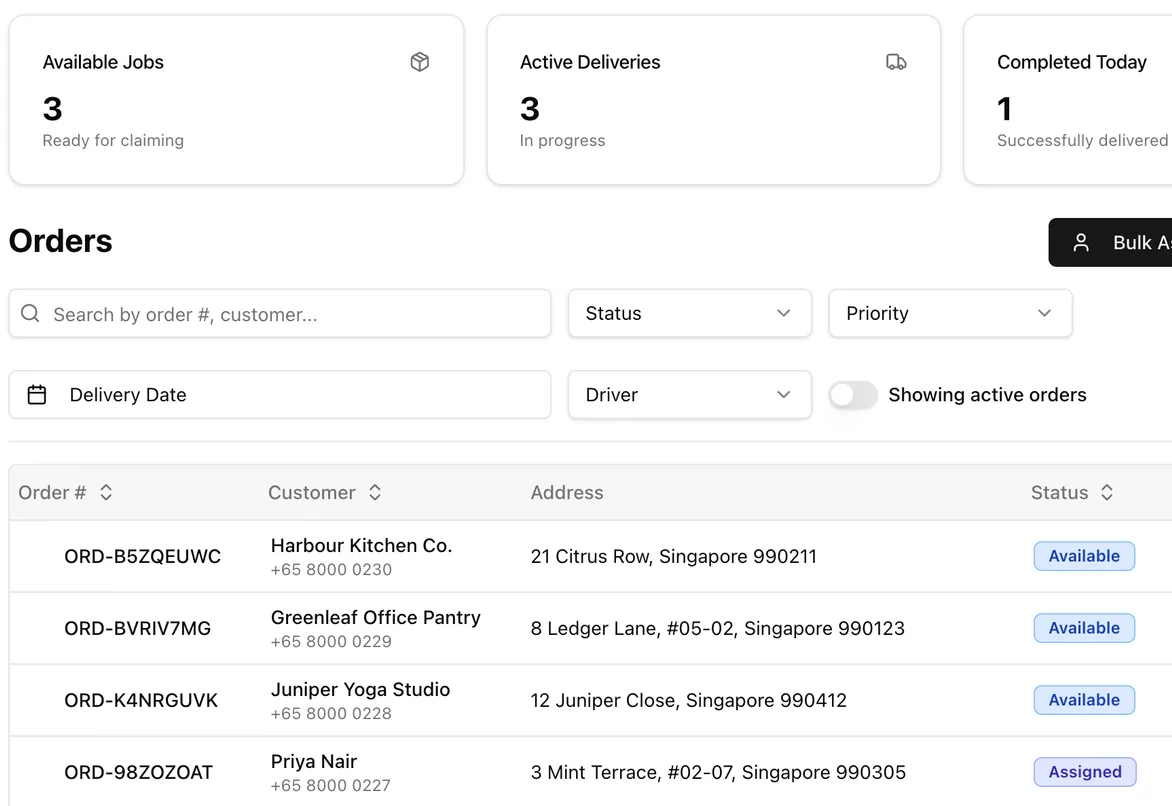Sort orders by Status column arrows
The height and width of the screenshot is (806, 1172).
[x=1107, y=492]
